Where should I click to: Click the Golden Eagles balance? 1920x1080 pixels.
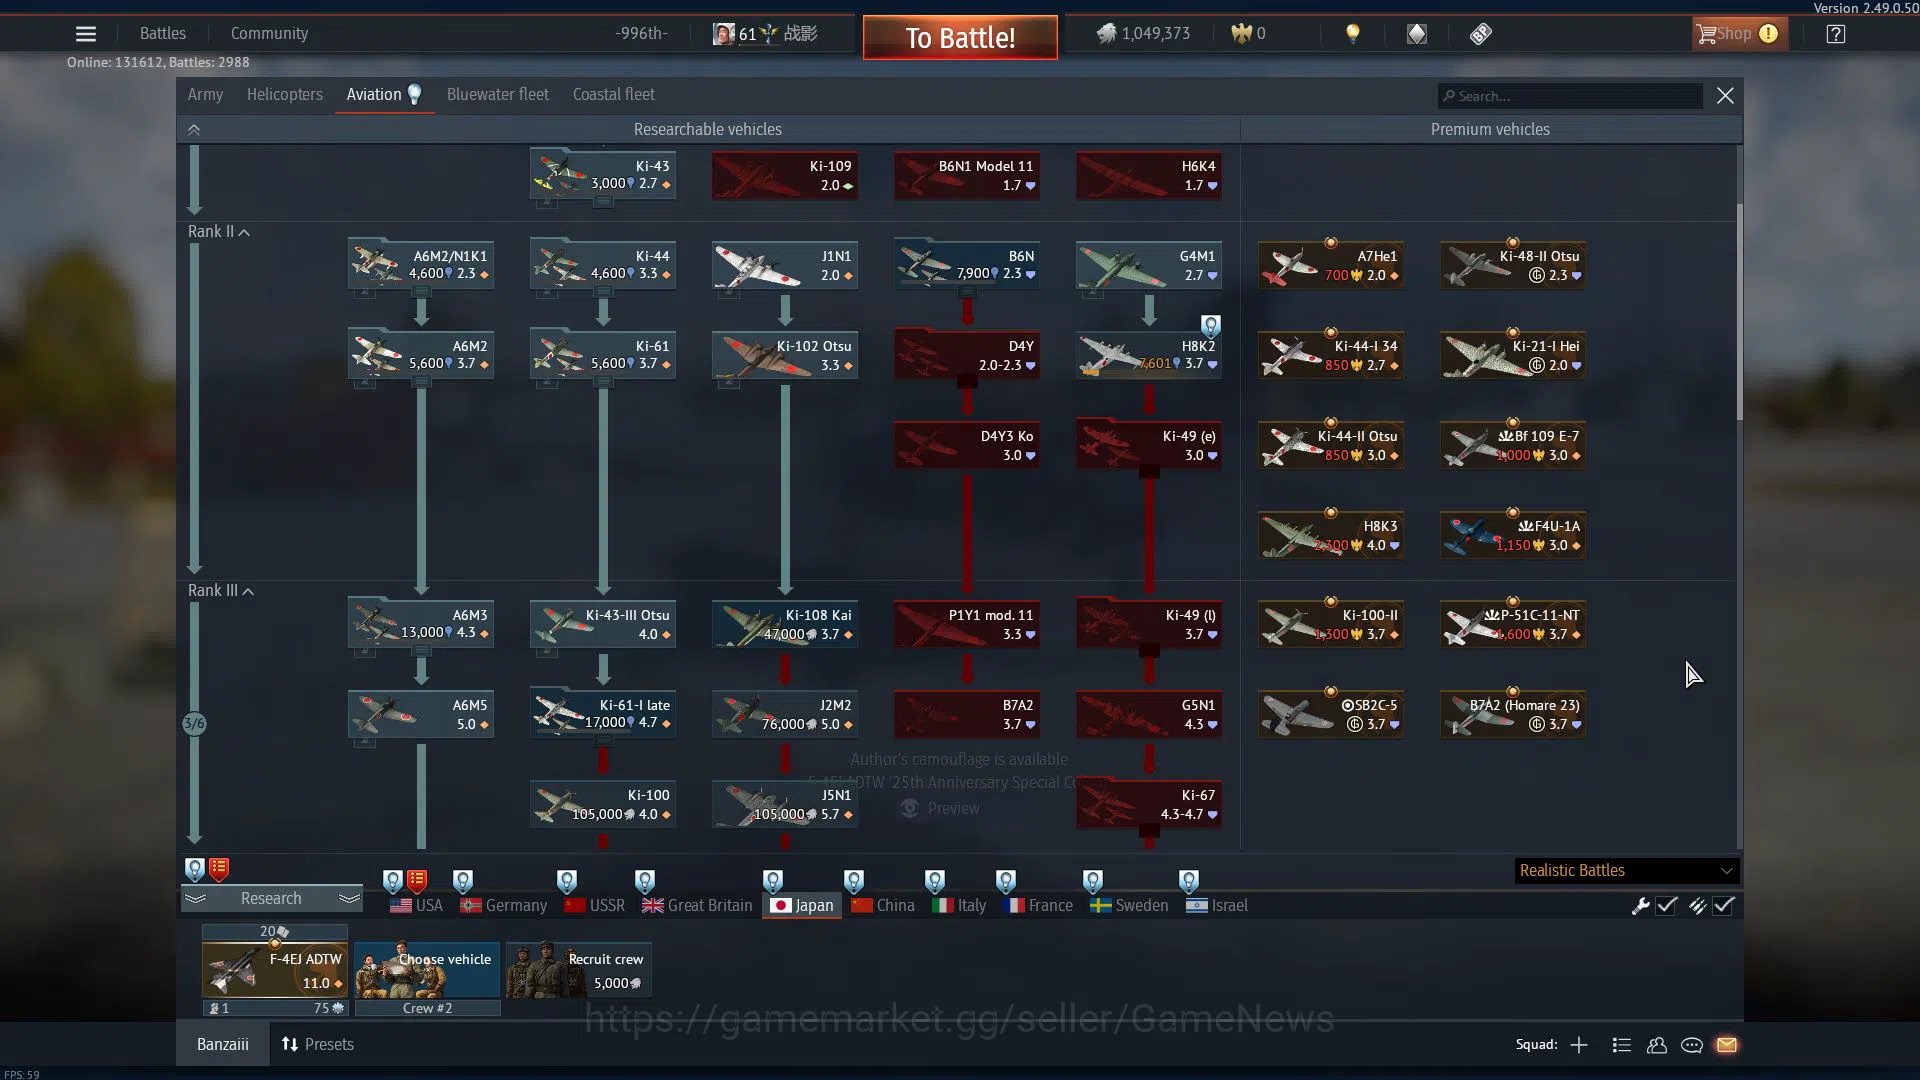pyautogui.click(x=1248, y=34)
